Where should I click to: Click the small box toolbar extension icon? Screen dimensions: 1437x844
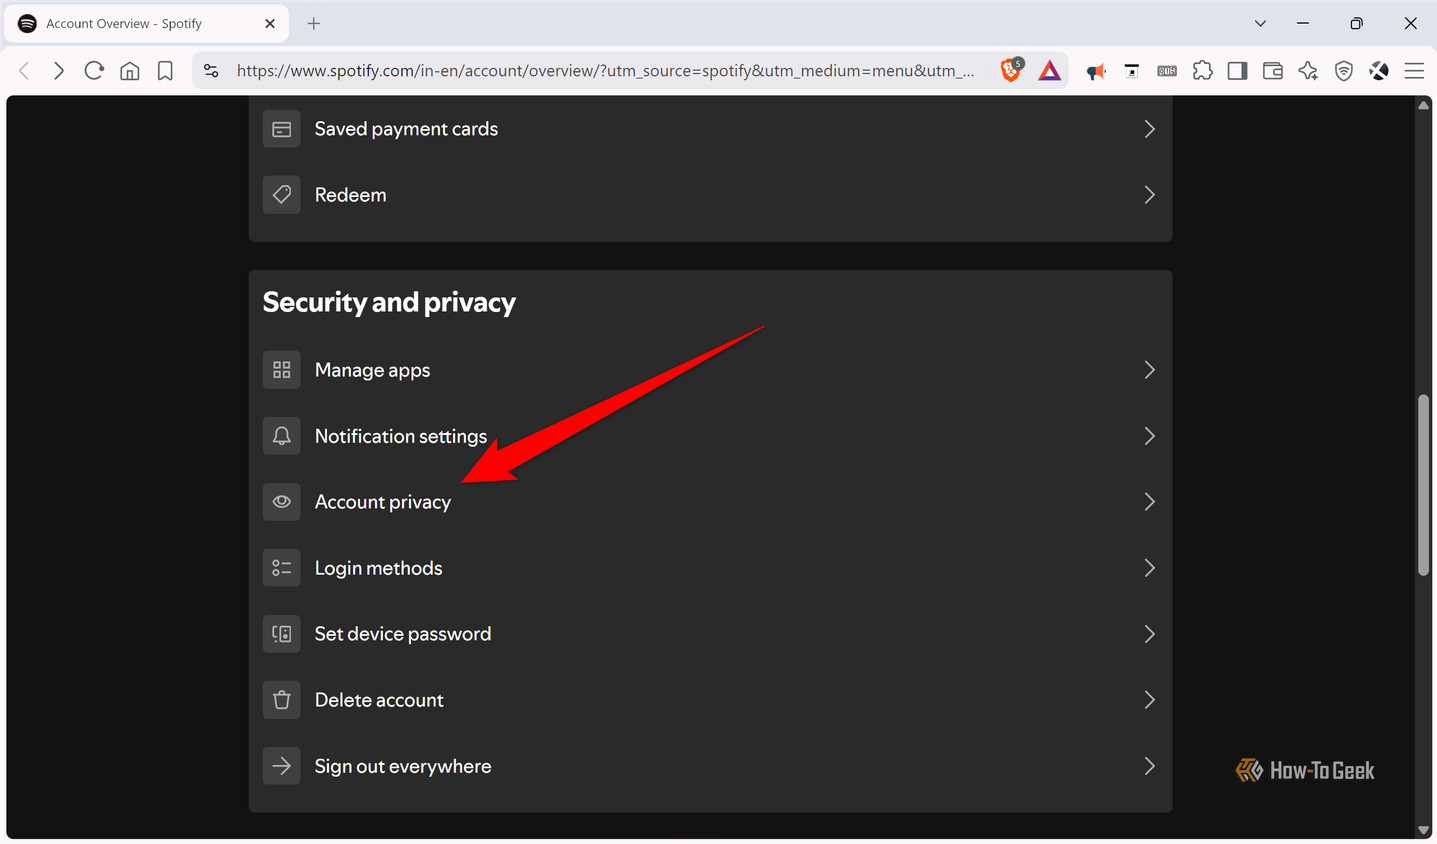pyautogui.click(x=1132, y=71)
